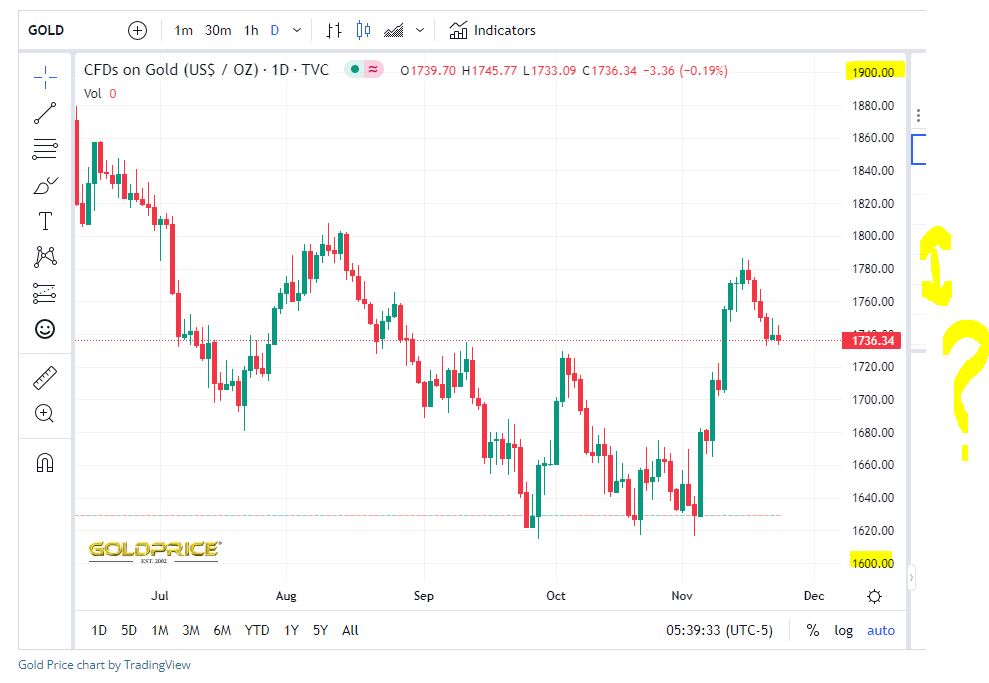This screenshot has width=989, height=683.
Task: Open Gold Price chart by TradingView link
Action: click(x=104, y=664)
